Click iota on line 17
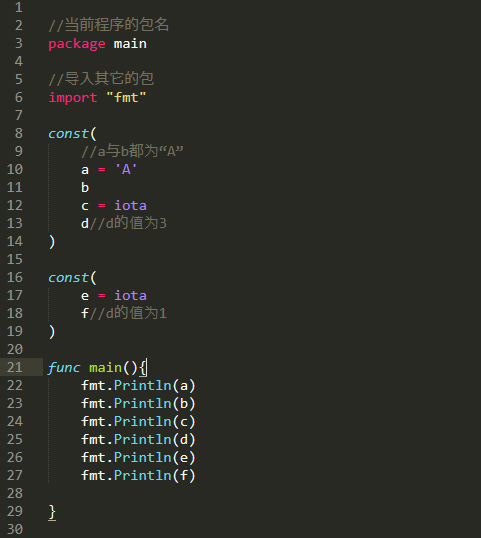The image size is (481, 538). pos(130,295)
